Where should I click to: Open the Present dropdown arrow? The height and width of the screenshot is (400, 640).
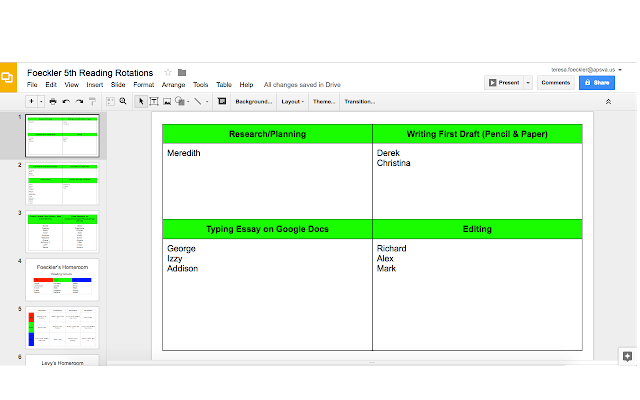click(528, 83)
